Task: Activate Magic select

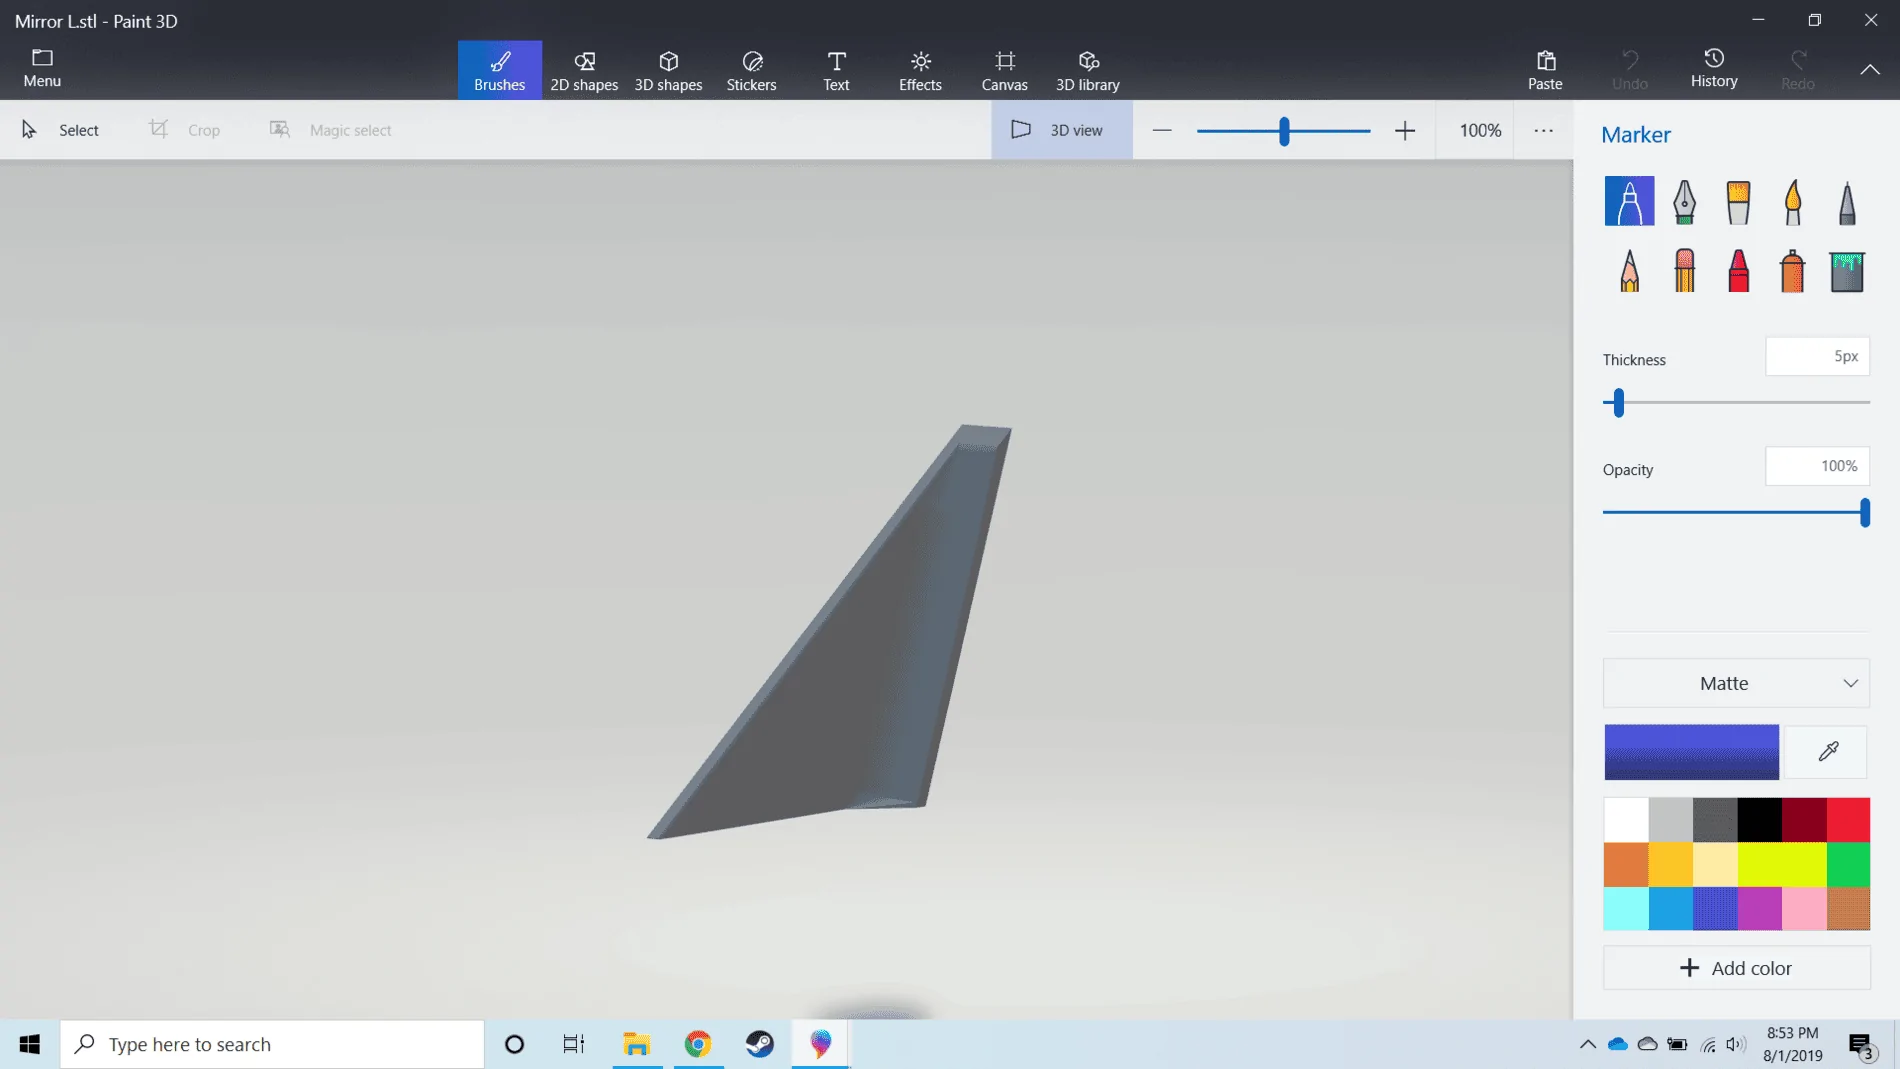Action: click(331, 130)
